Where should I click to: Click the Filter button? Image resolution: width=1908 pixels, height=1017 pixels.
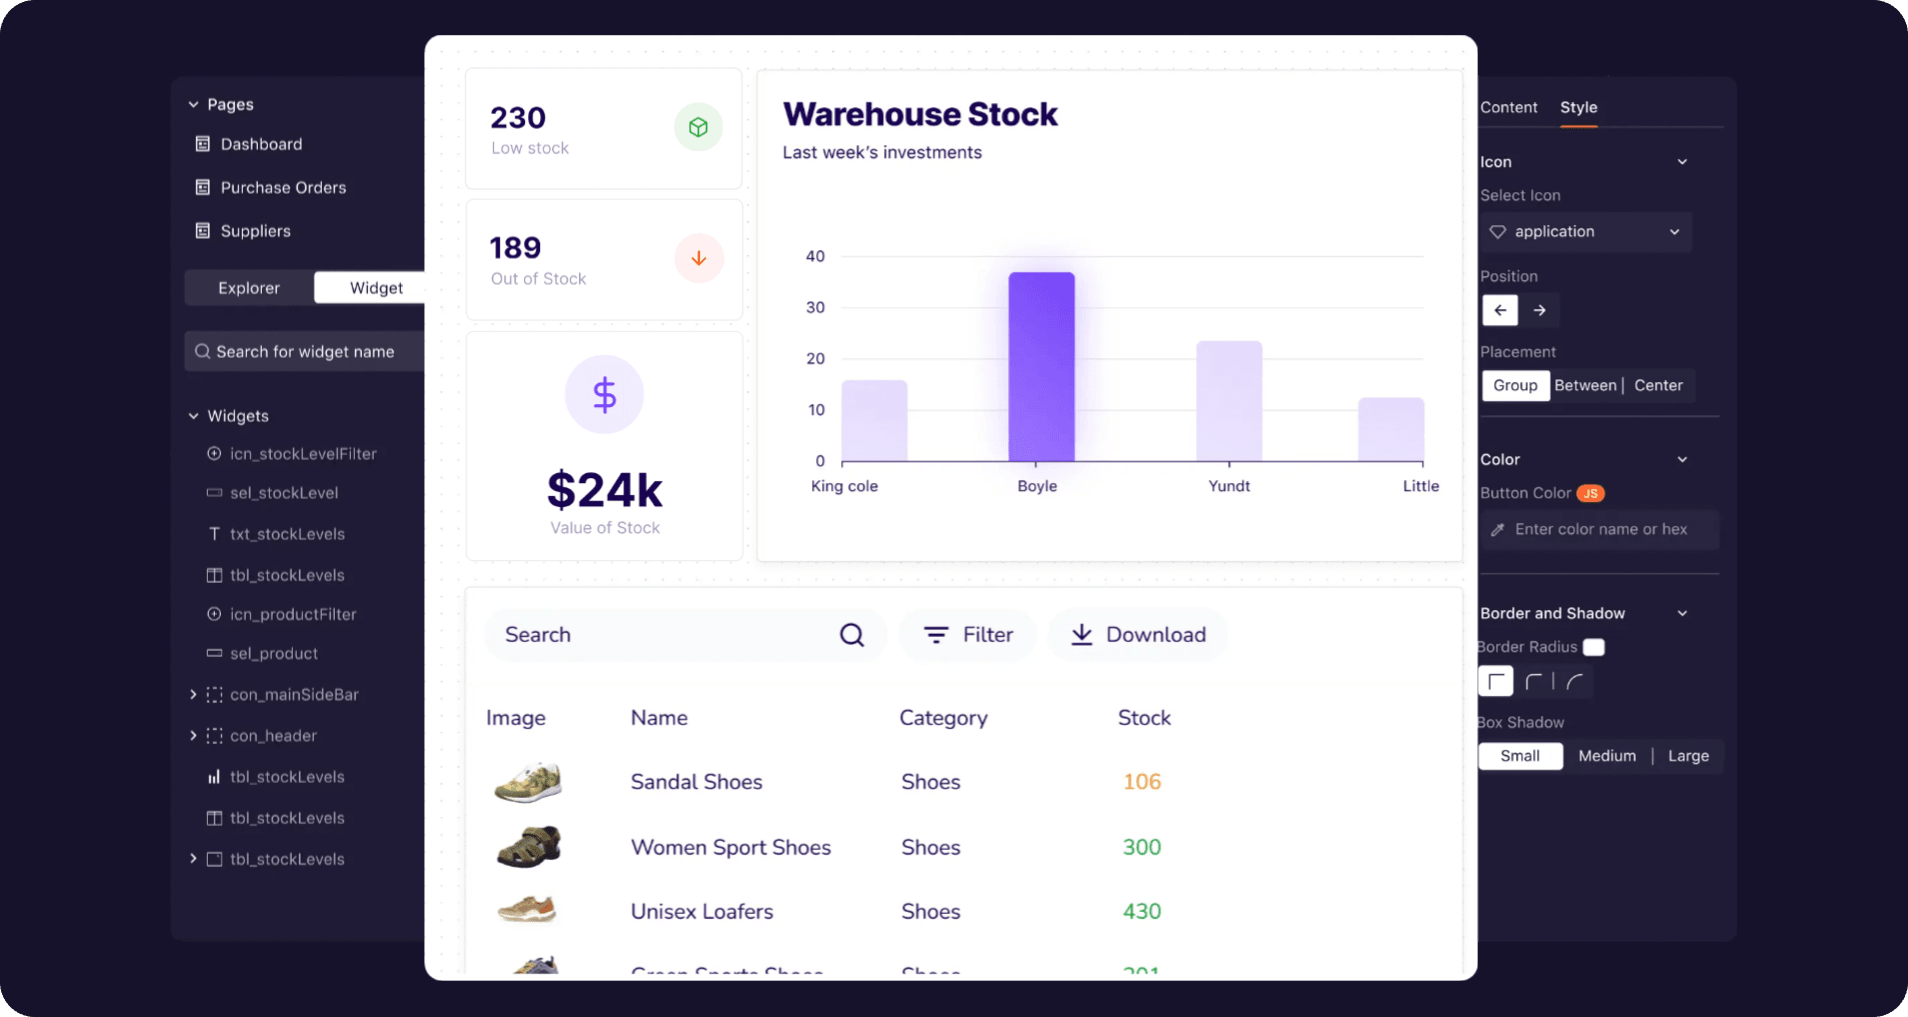967,635
